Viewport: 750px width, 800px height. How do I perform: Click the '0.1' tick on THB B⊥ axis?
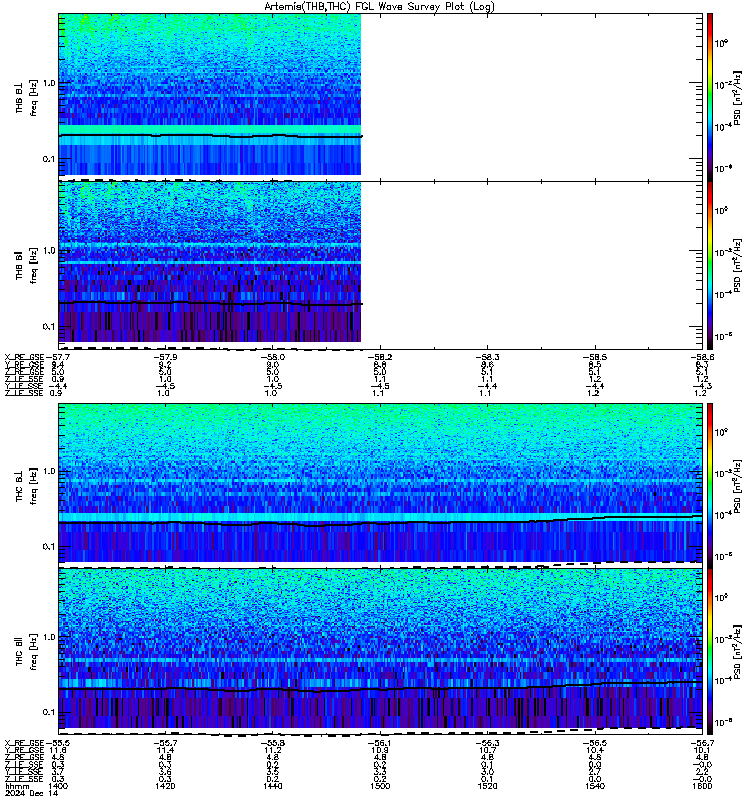pos(49,159)
